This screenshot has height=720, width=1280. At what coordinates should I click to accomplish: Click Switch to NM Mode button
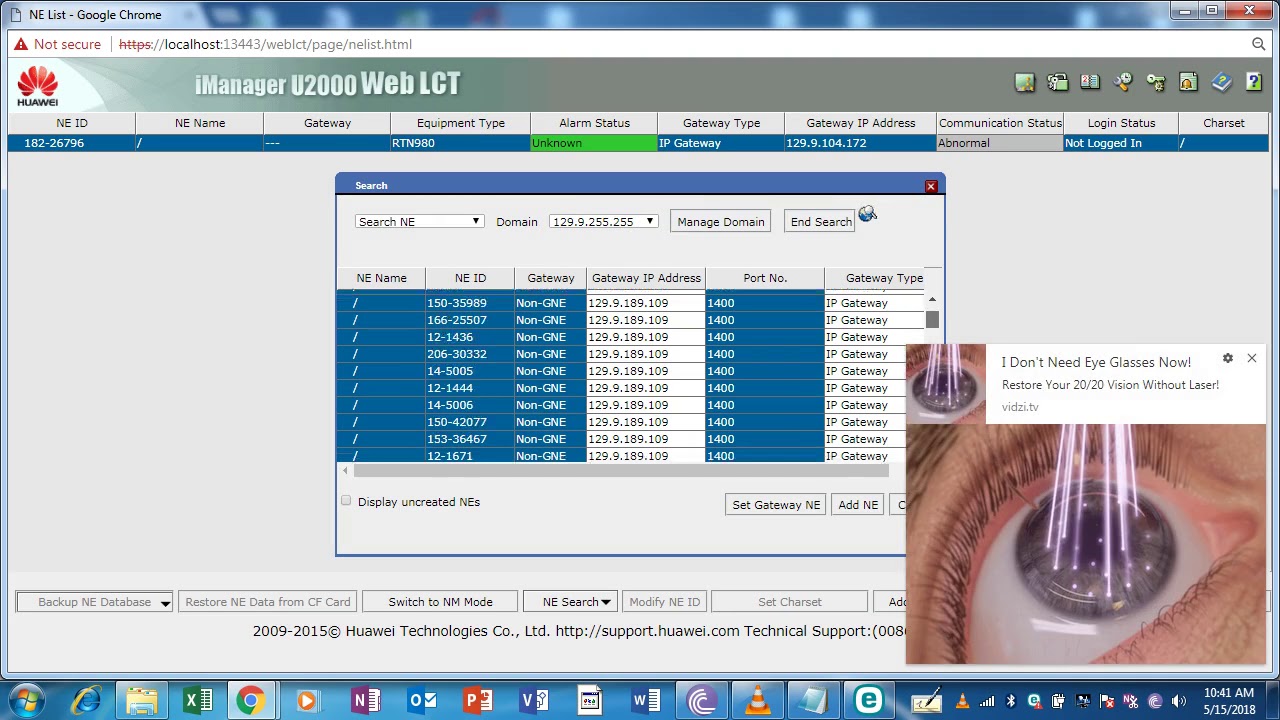point(440,602)
